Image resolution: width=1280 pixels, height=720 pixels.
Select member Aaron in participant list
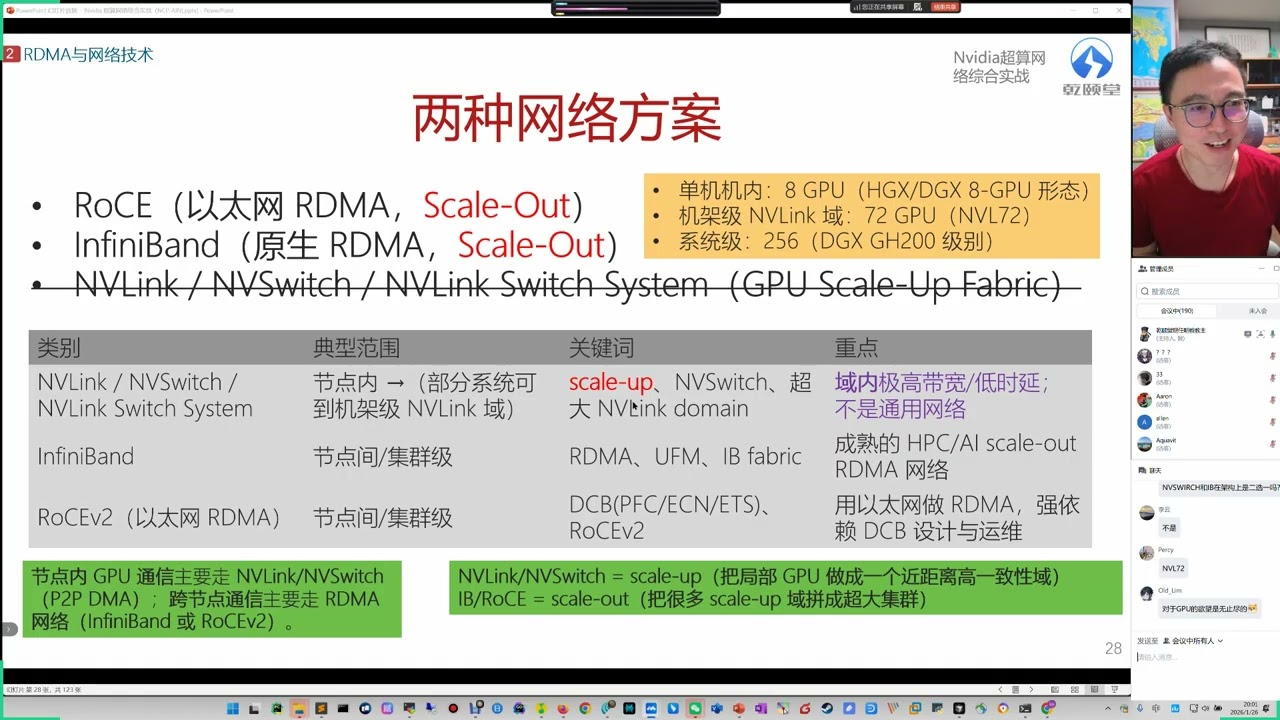coord(1205,400)
